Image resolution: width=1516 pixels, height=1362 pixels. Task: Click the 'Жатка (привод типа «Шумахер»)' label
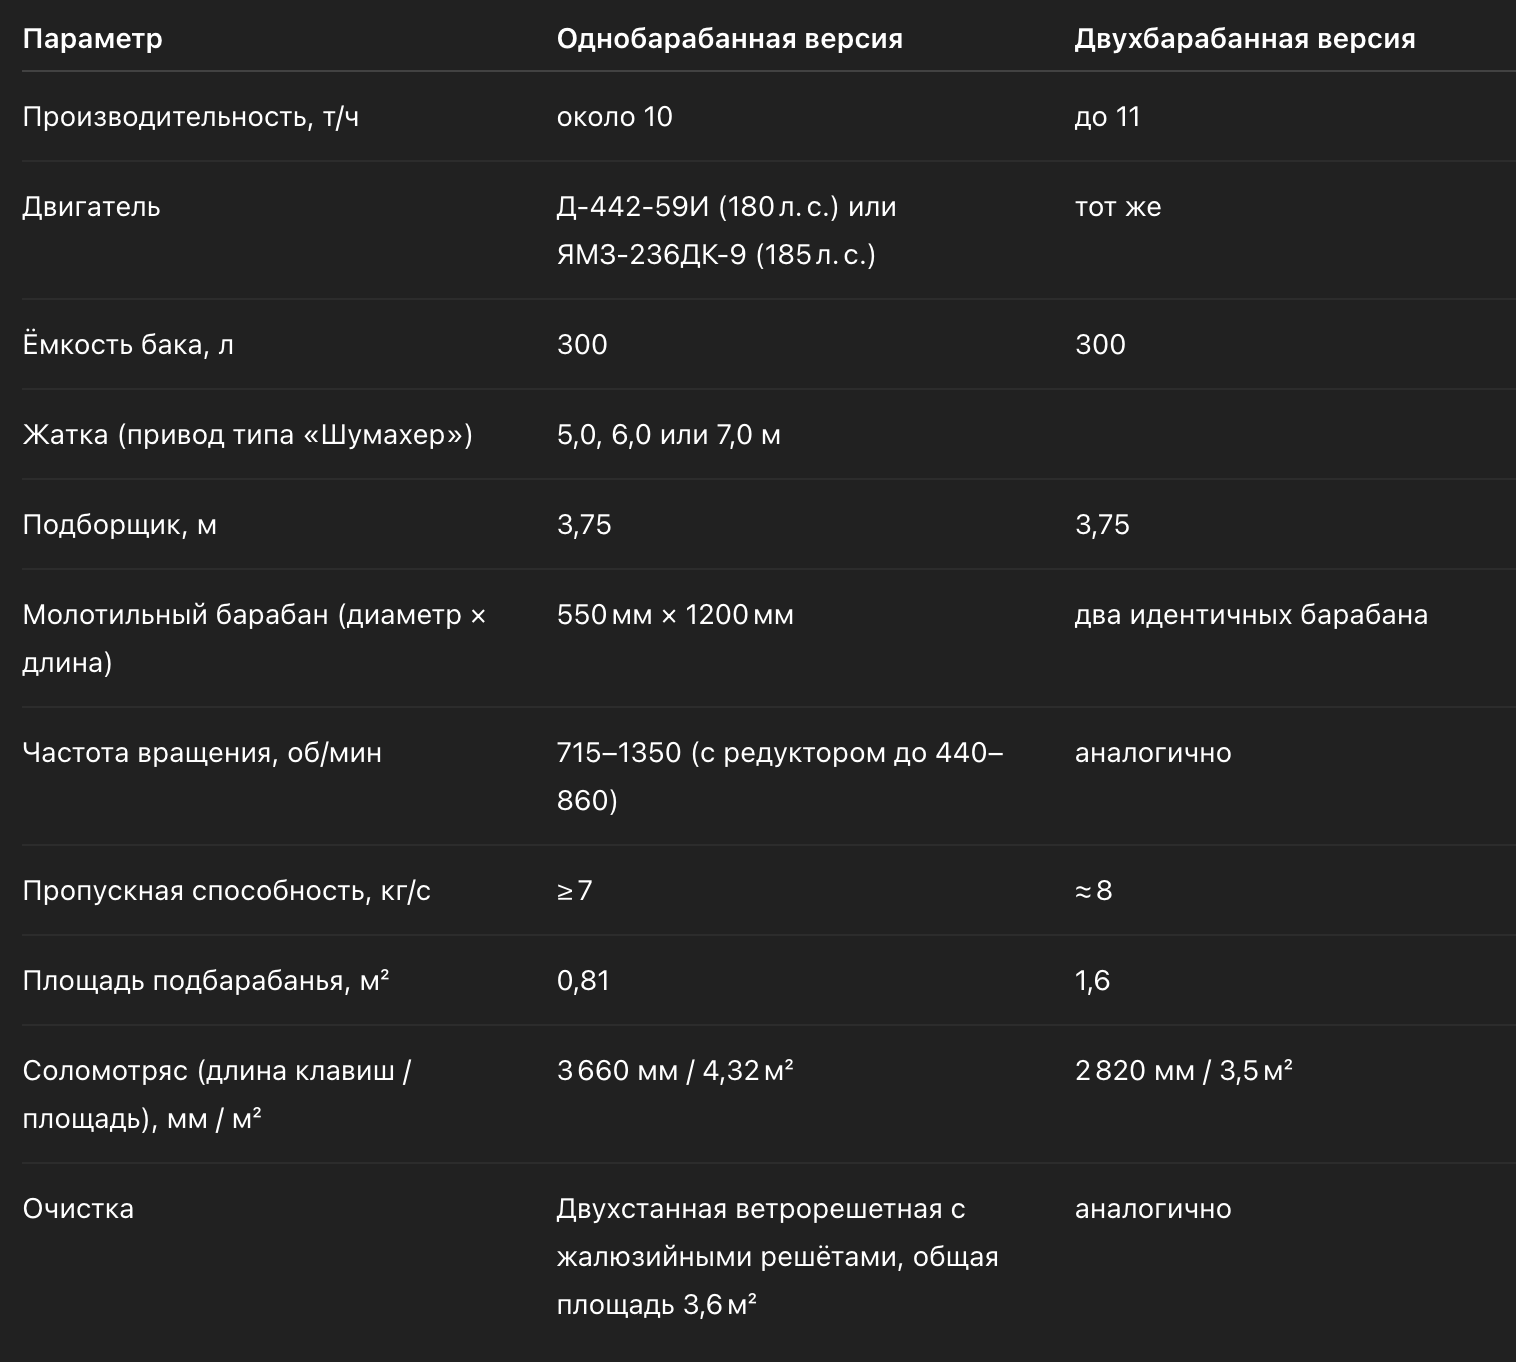click(247, 435)
